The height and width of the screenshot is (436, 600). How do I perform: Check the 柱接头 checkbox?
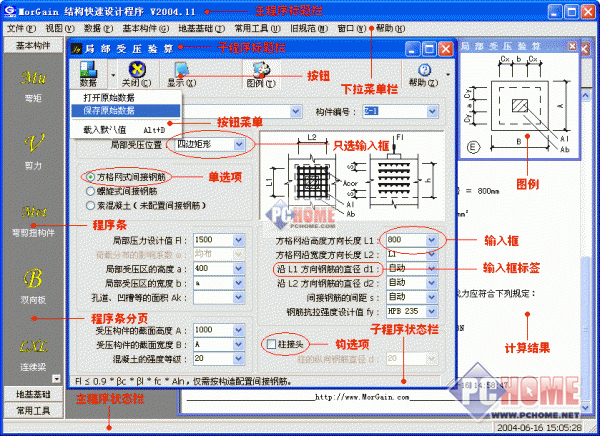tap(271, 344)
